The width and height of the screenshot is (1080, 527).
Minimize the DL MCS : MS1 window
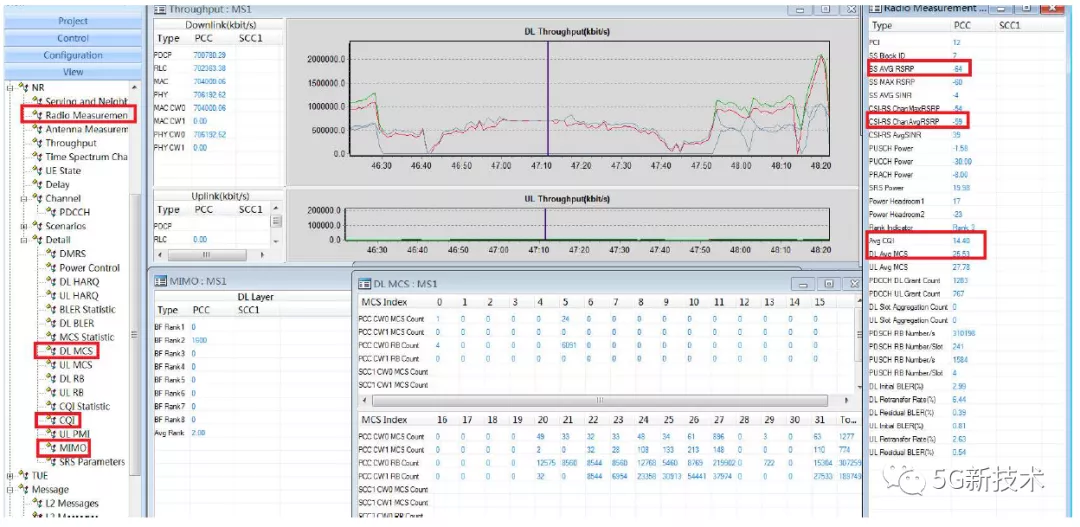coord(802,283)
